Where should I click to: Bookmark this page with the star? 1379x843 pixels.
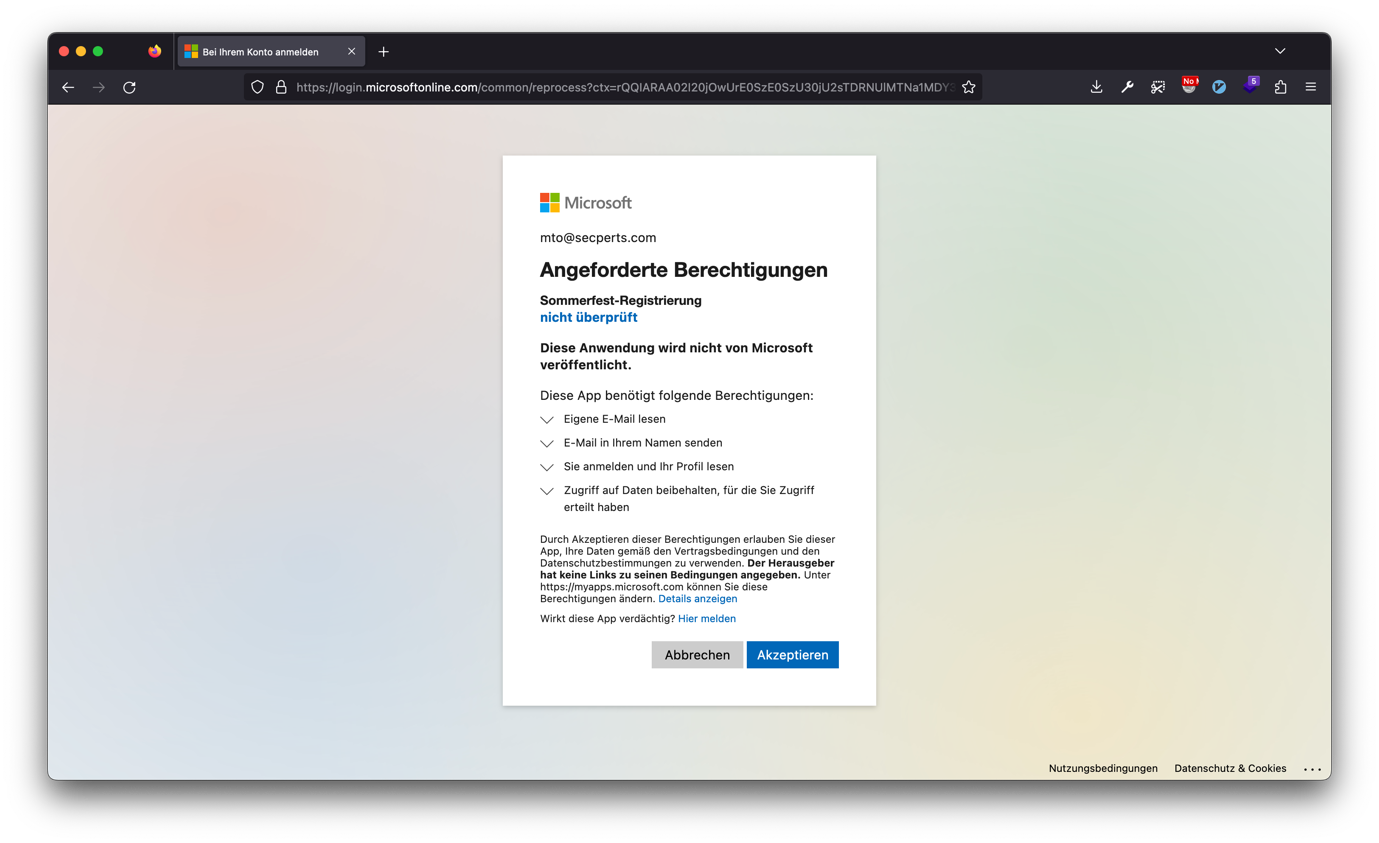pyautogui.click(x=968, y=88)
